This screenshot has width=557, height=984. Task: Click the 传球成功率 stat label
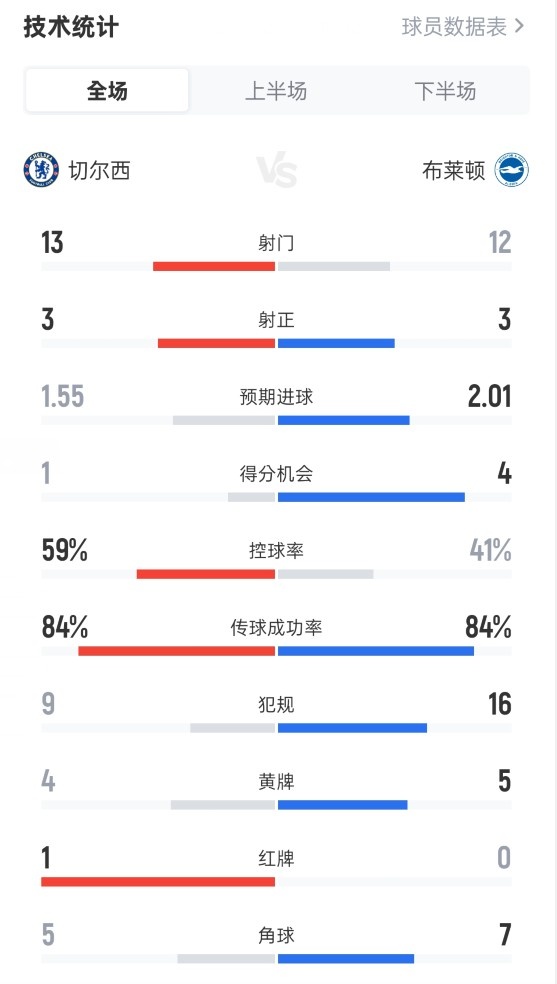click(x=276, y=628)
